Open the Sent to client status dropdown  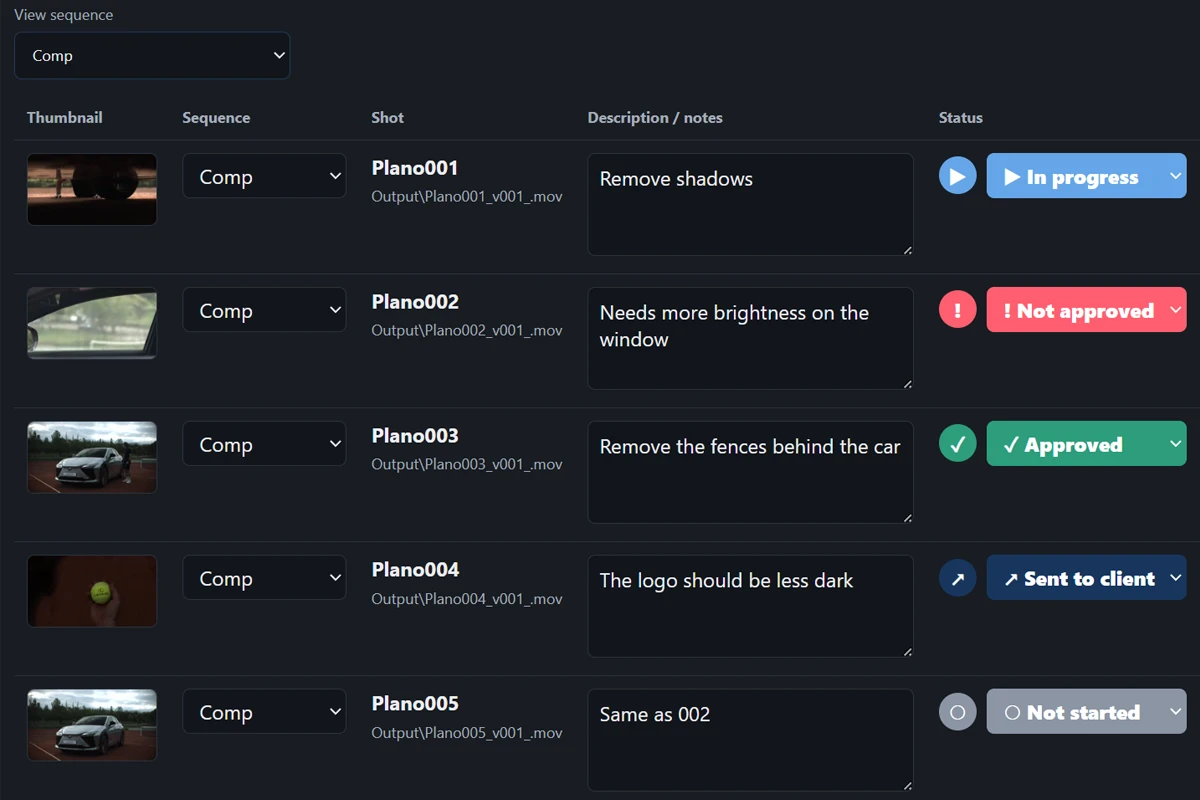click(x=1086, y=578)
